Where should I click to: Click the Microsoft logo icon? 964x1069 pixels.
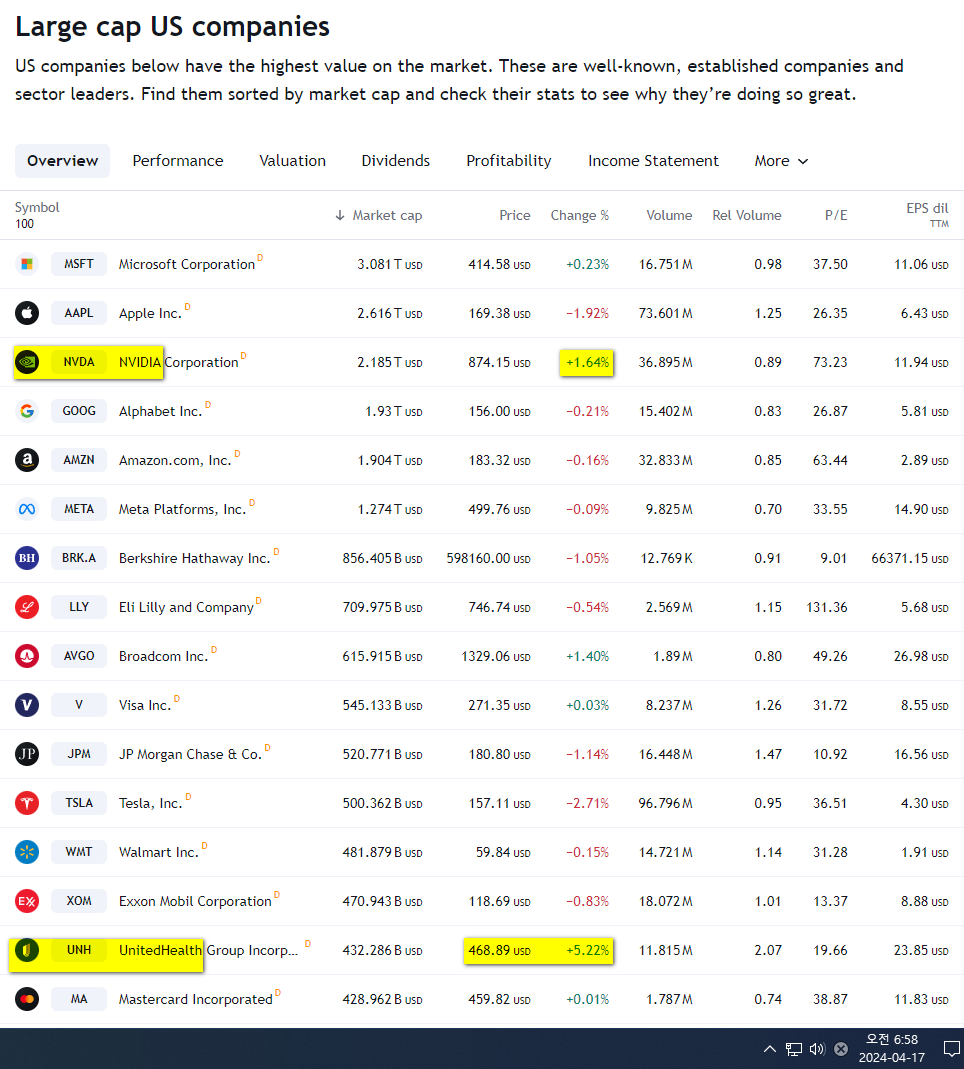tap(27, 264)
